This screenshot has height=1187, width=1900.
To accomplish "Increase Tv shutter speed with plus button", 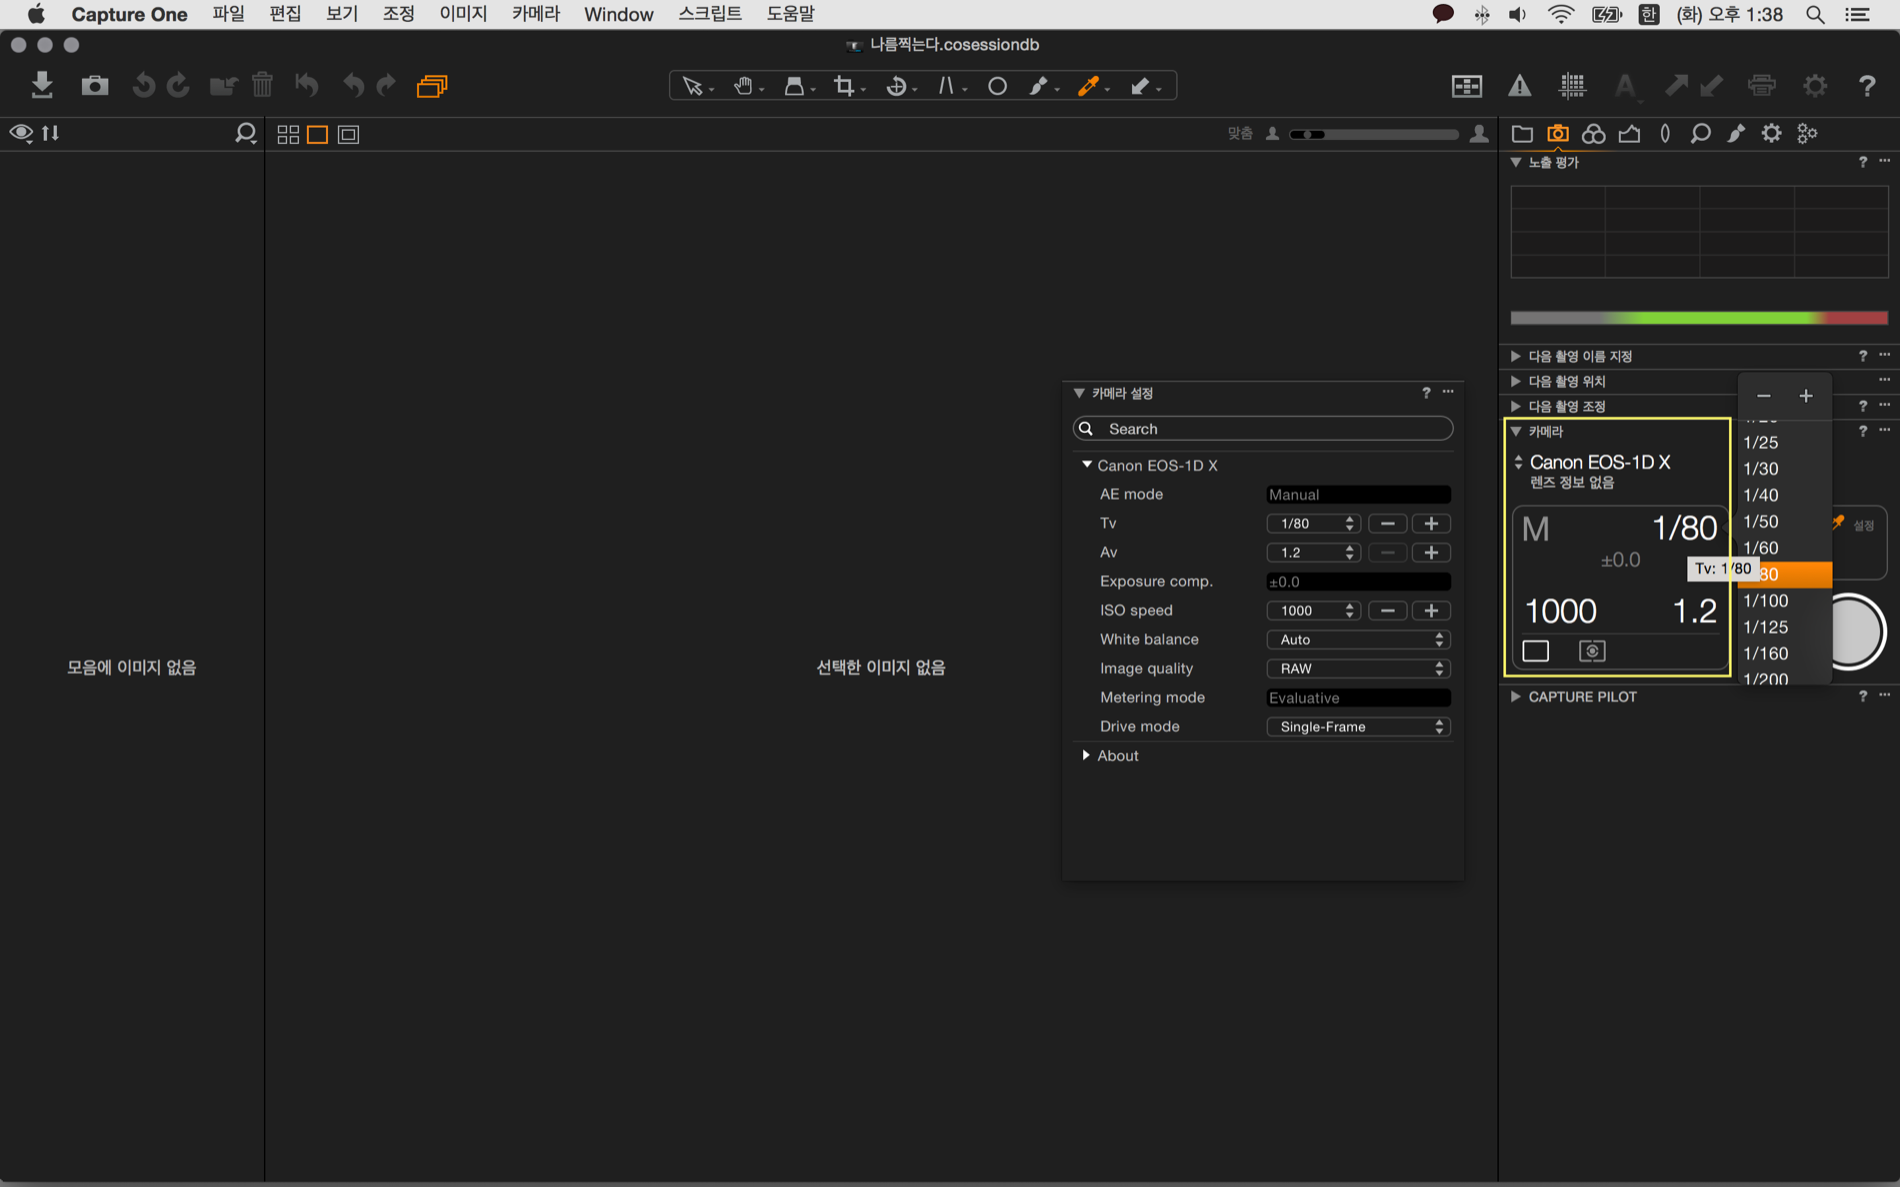I will (1431, 524).
